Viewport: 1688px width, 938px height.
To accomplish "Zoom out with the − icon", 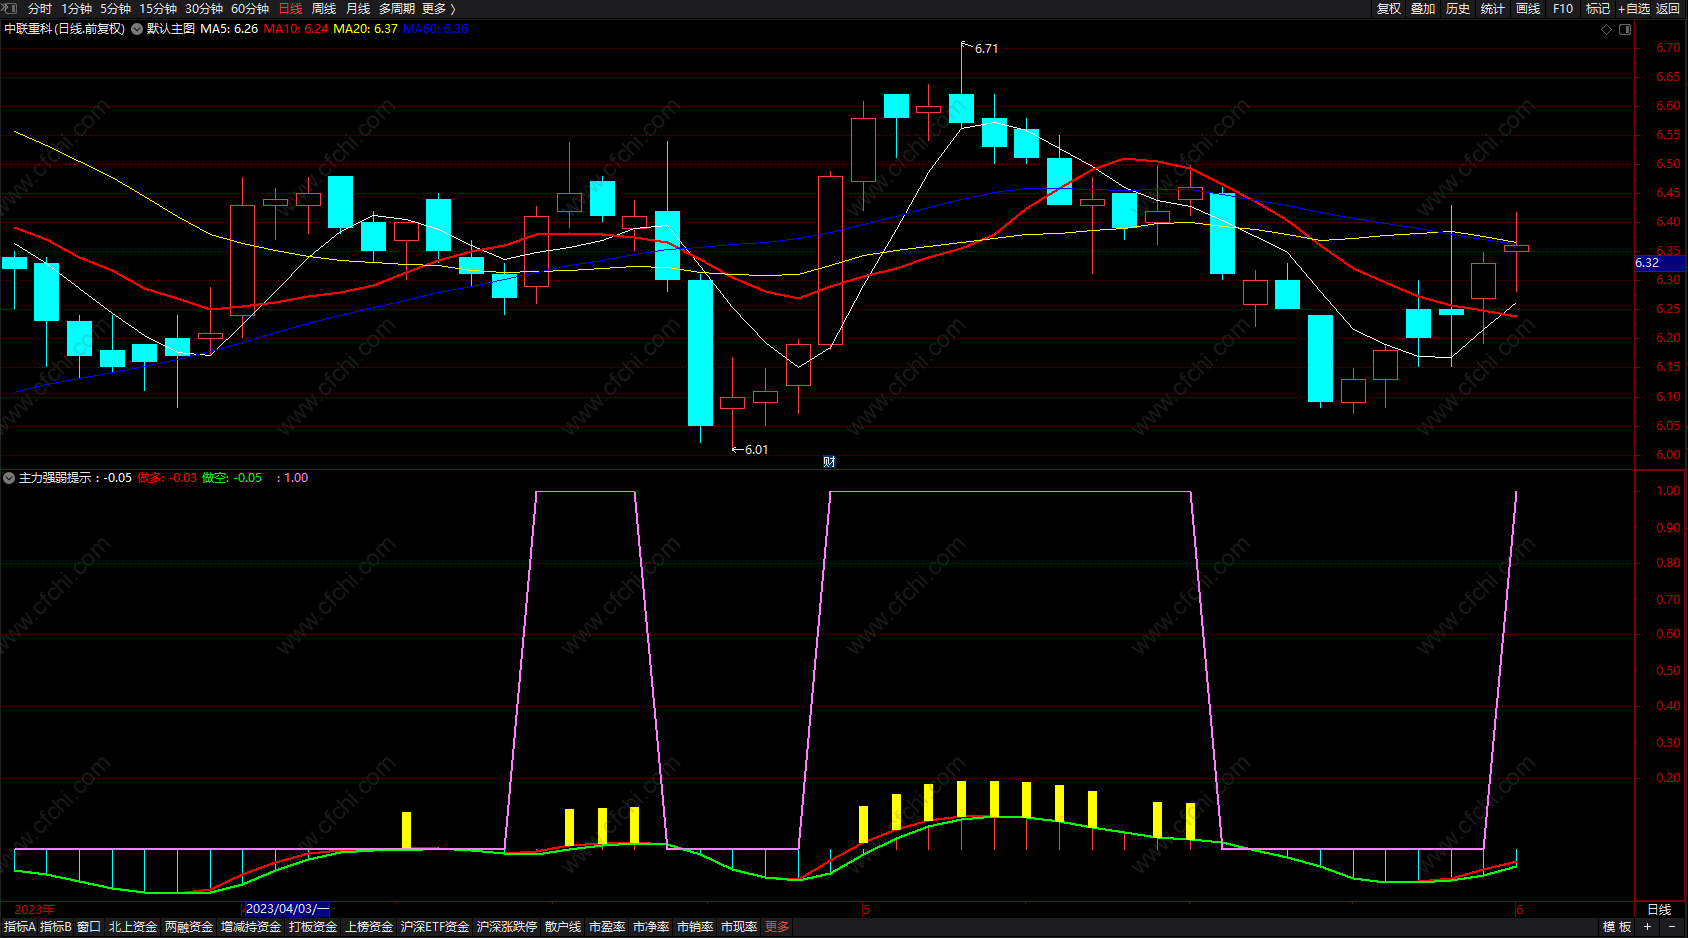I will 1671,927.
